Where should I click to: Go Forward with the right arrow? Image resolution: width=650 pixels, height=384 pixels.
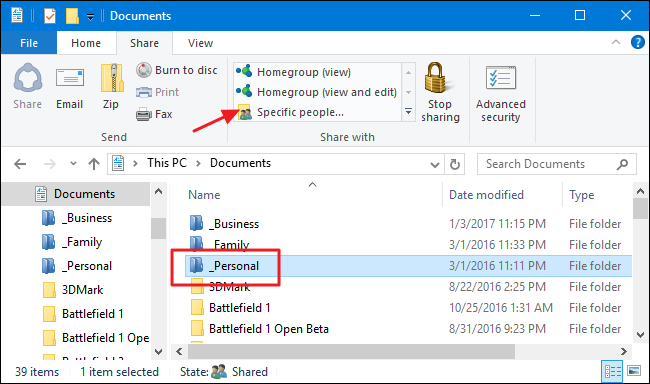[50, 164]
